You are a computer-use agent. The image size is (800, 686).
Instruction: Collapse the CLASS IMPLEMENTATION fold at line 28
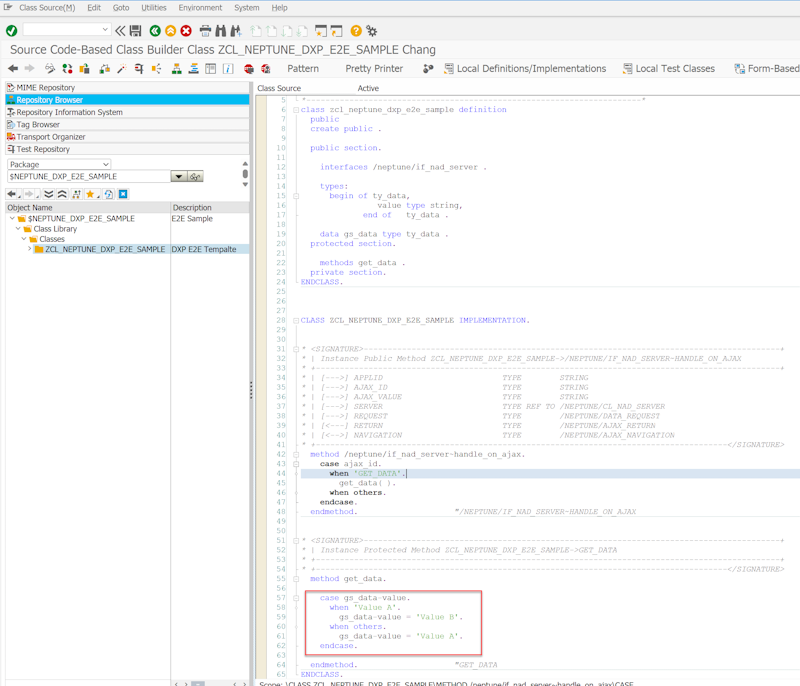pos(296,321)
